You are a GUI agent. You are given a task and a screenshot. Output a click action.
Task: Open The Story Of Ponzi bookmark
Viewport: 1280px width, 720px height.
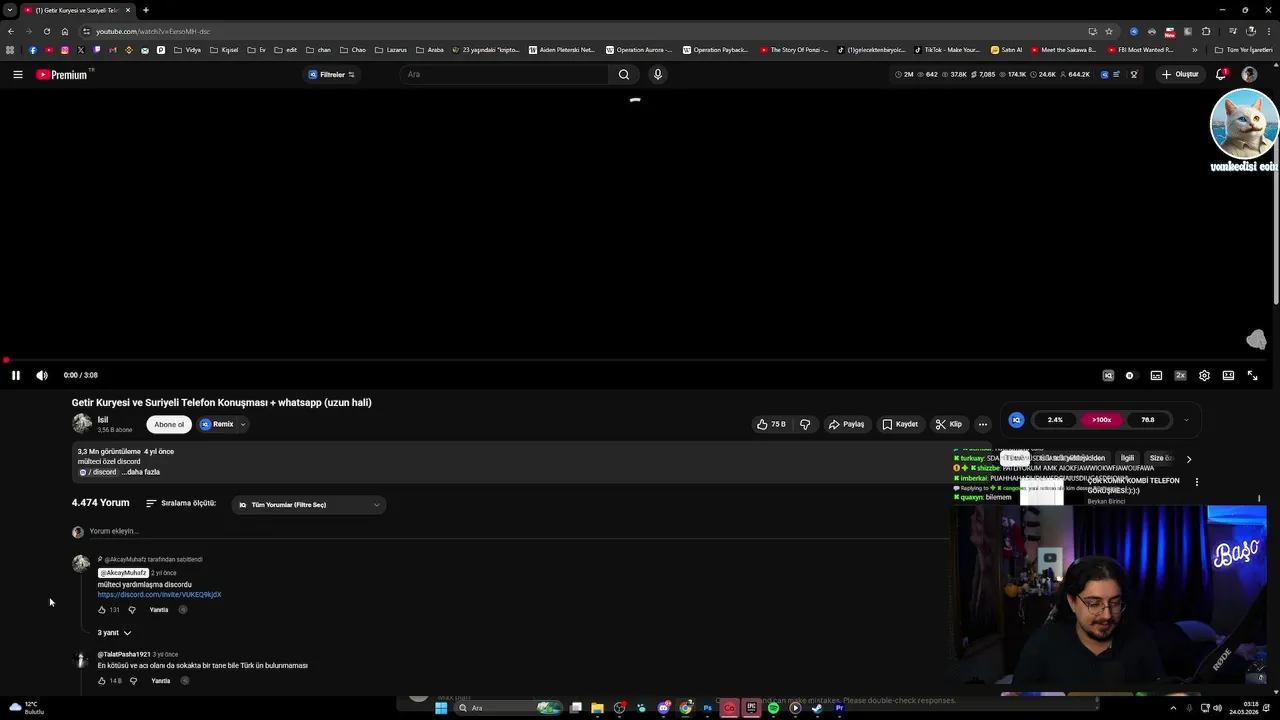(x=795, y=50)
